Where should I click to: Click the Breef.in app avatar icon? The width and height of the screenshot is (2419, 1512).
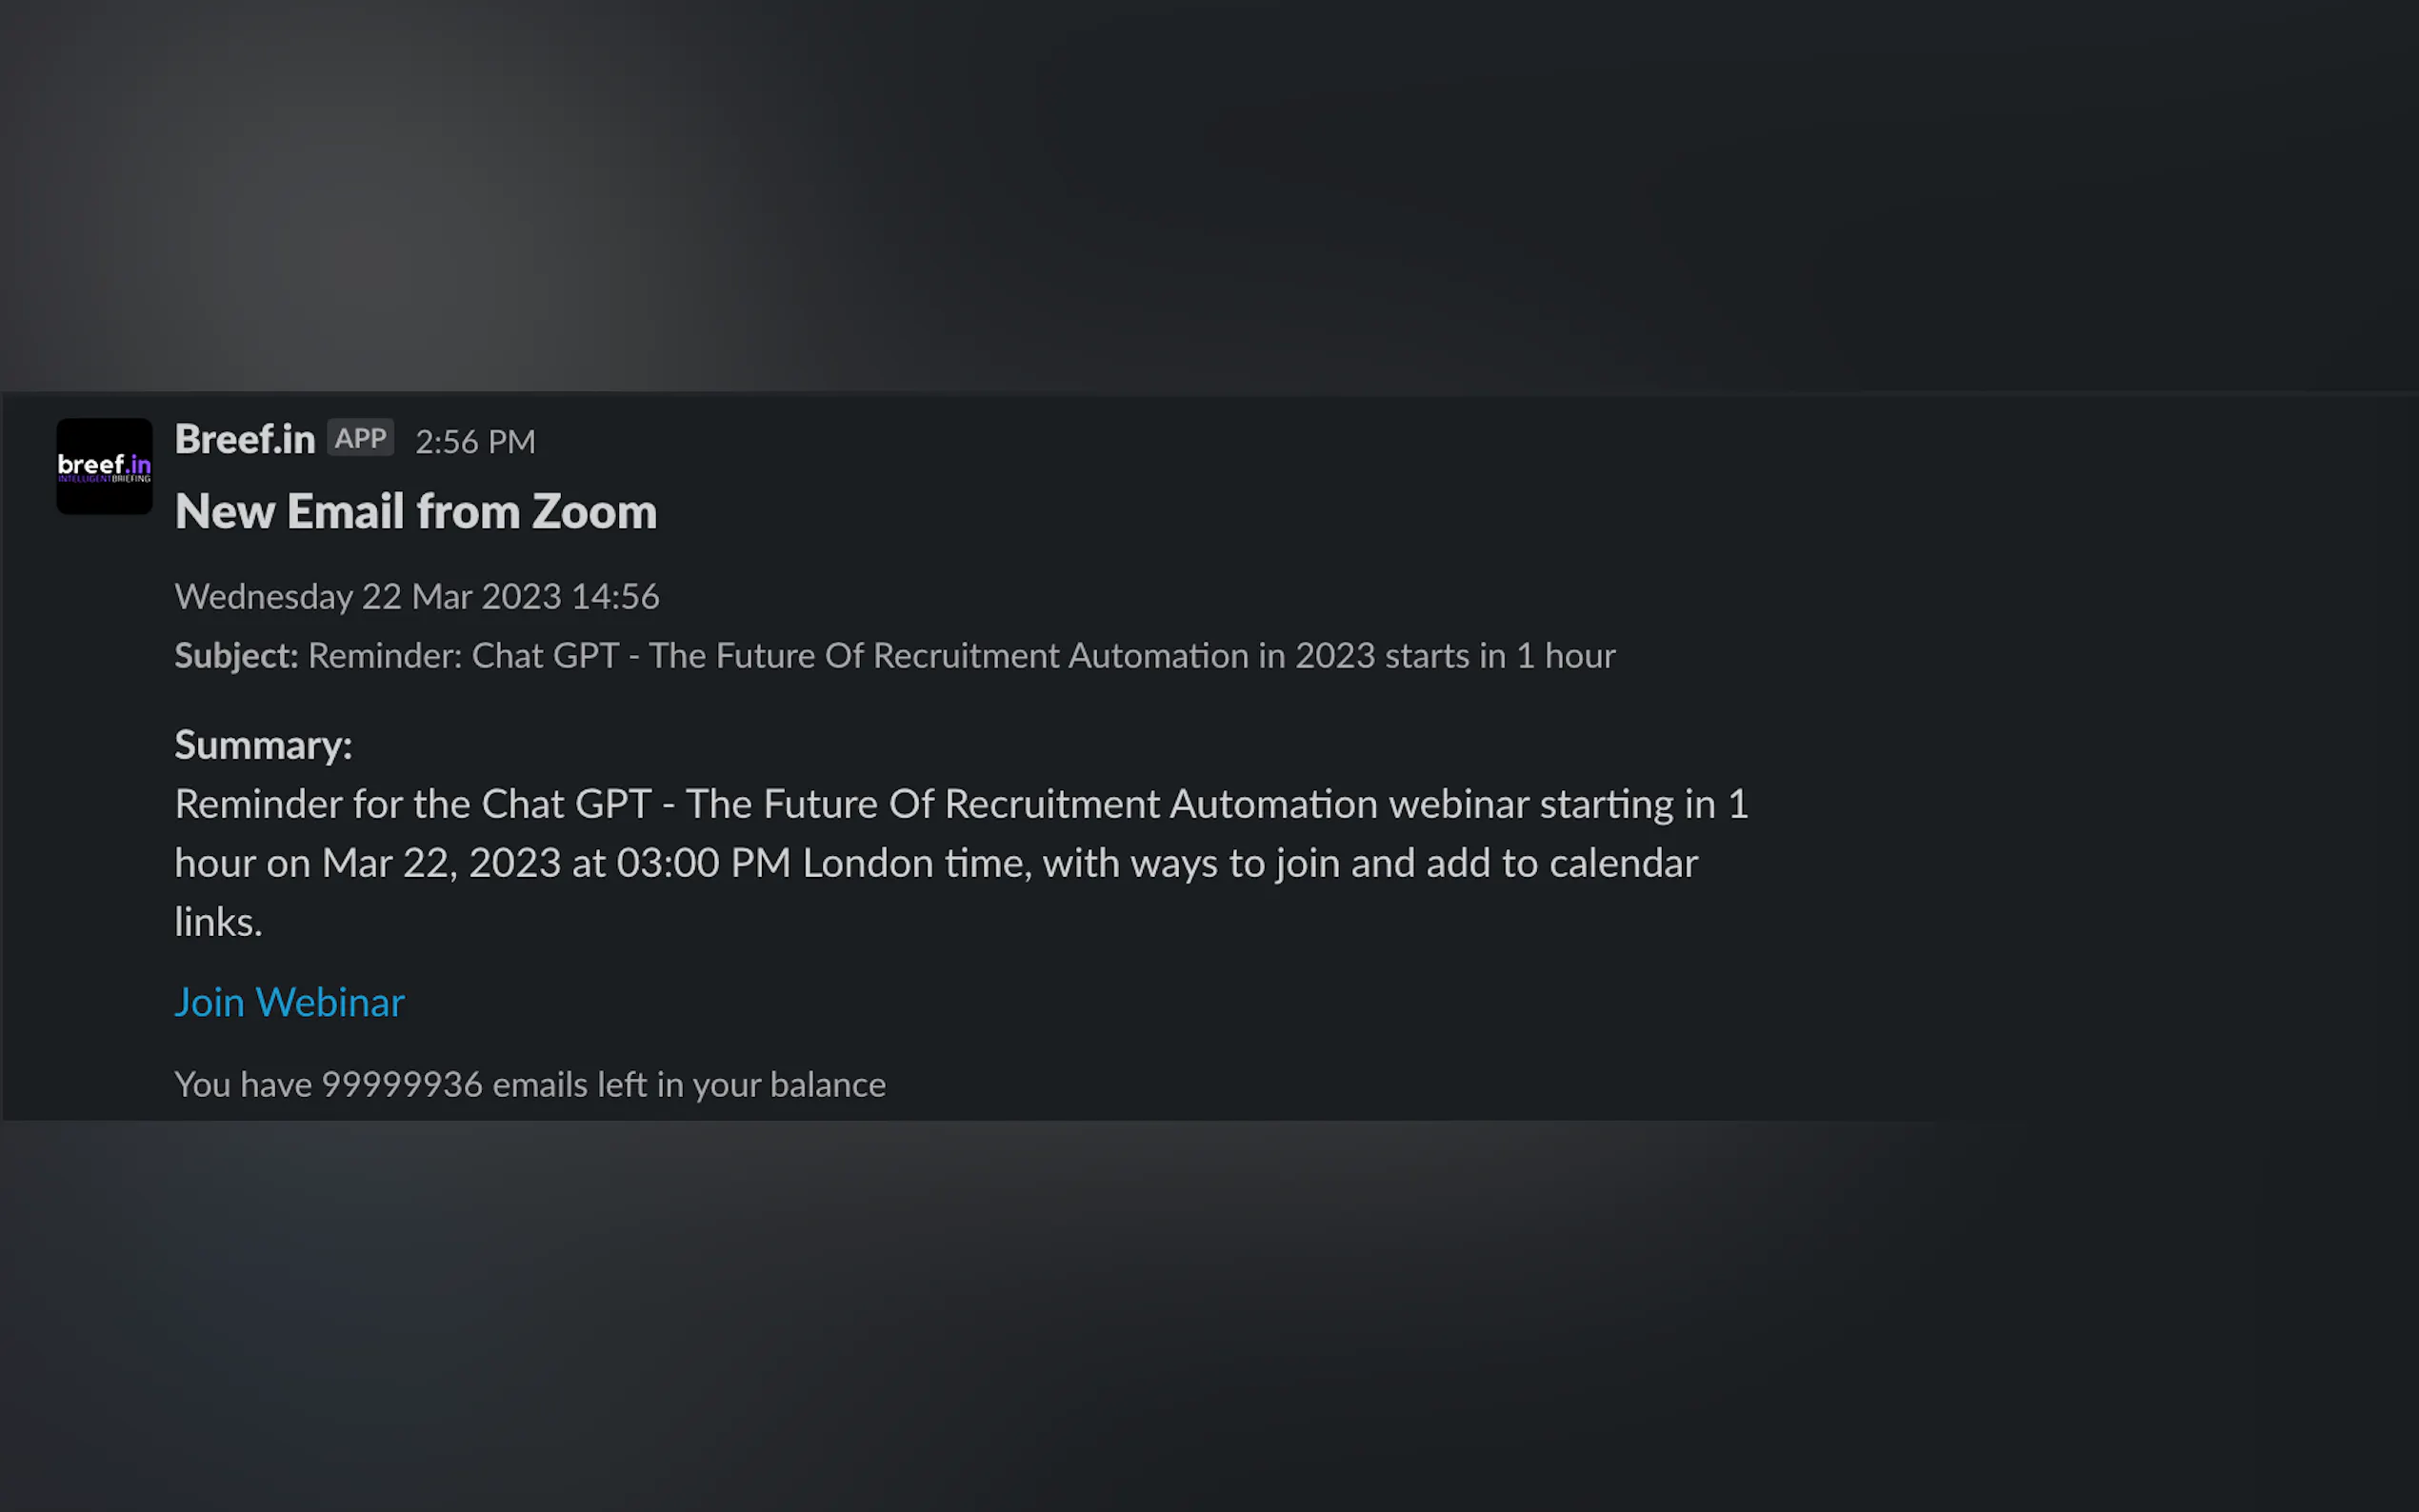104,466
